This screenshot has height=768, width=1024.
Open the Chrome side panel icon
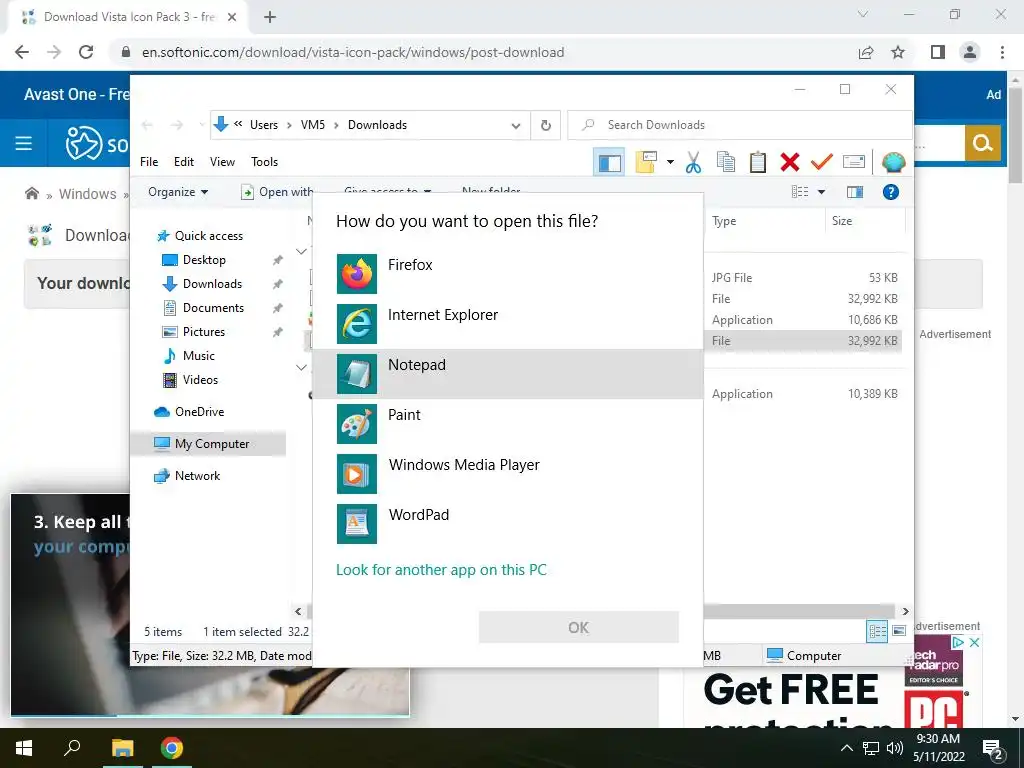click(x=937, y=52)
